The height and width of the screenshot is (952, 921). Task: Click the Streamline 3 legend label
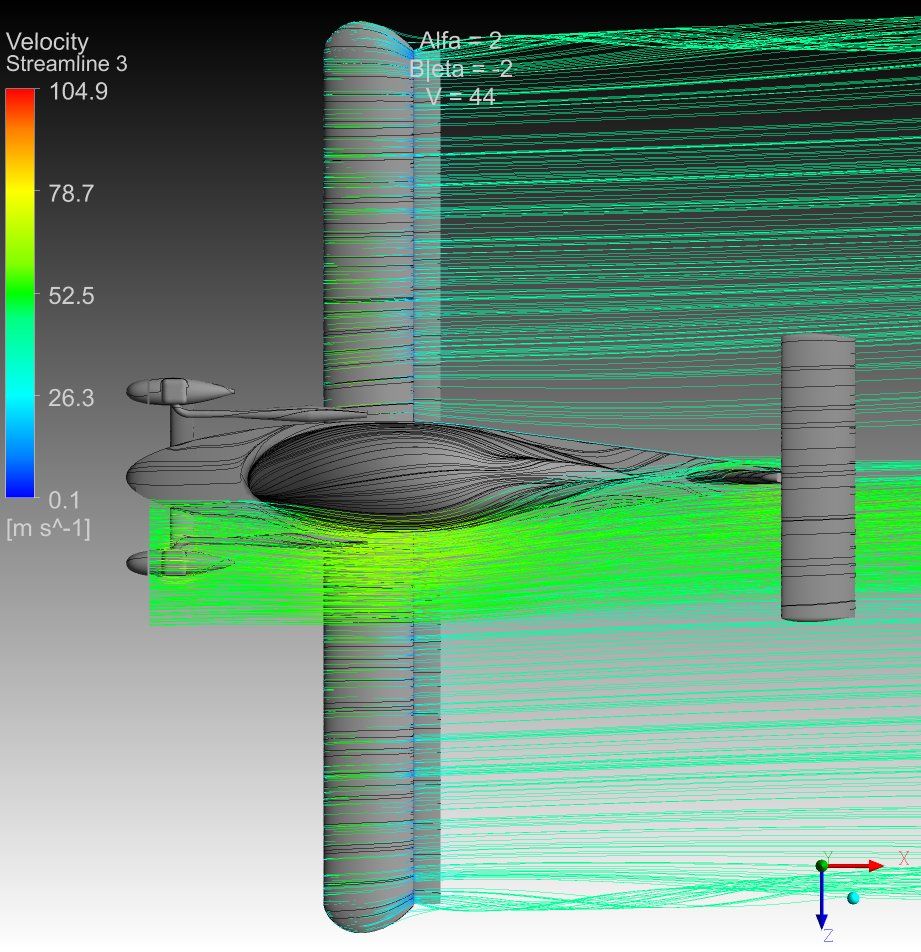coord(67,65)
